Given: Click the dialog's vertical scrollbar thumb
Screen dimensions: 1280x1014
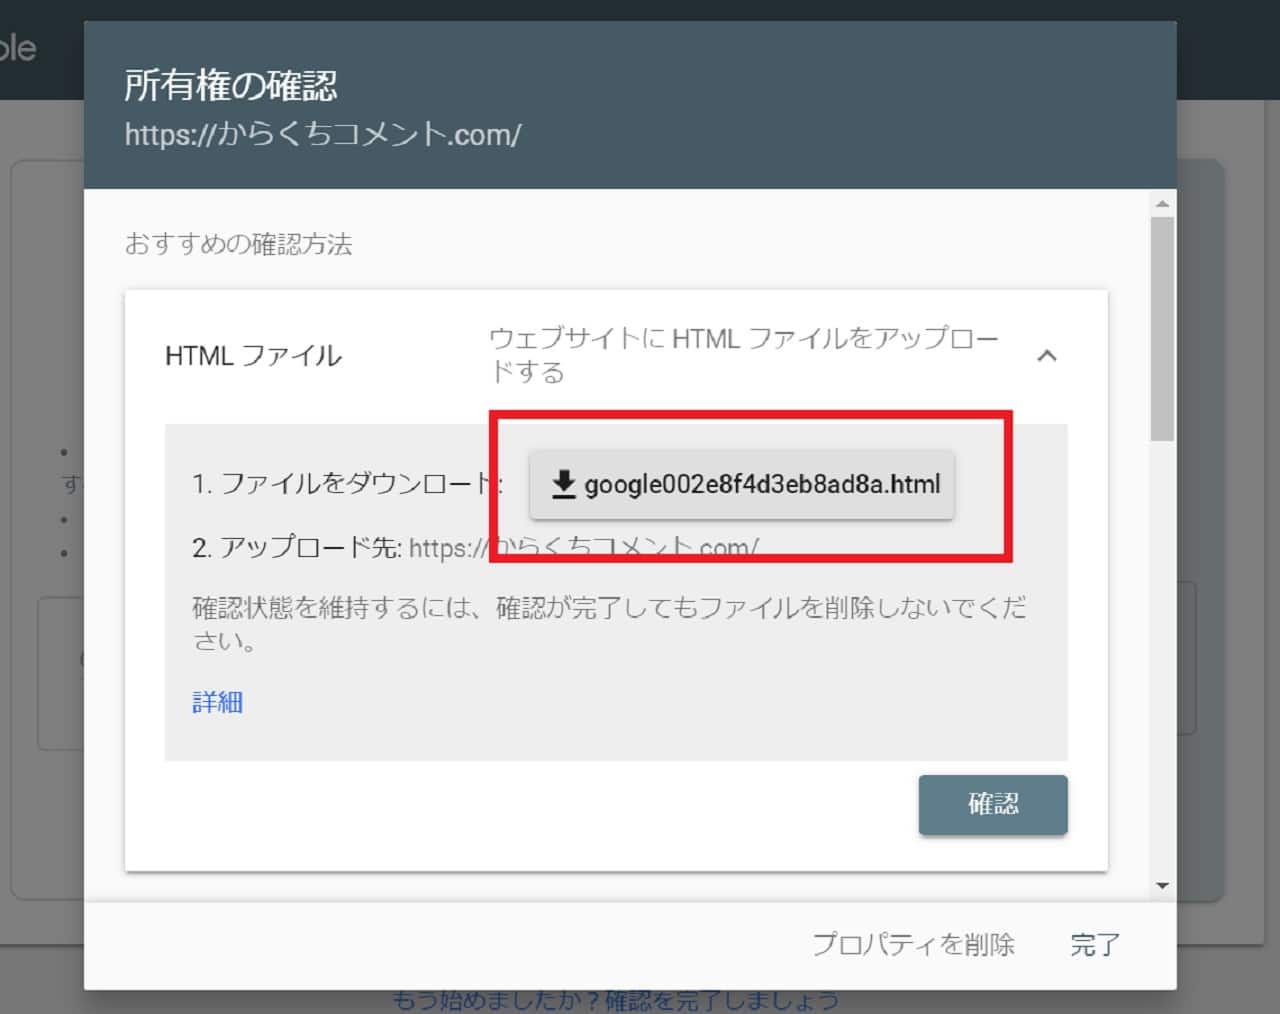Looking at the screenshot, I should (x=1161, y=328).
